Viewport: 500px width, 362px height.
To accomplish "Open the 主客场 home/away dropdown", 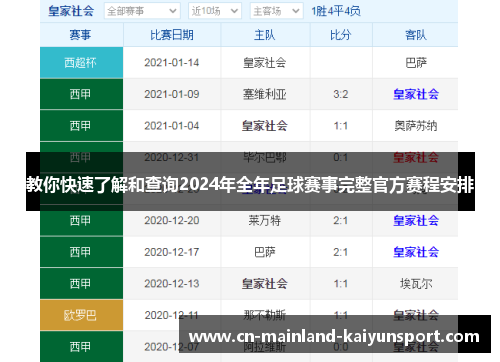I will [x=276, y=11].
